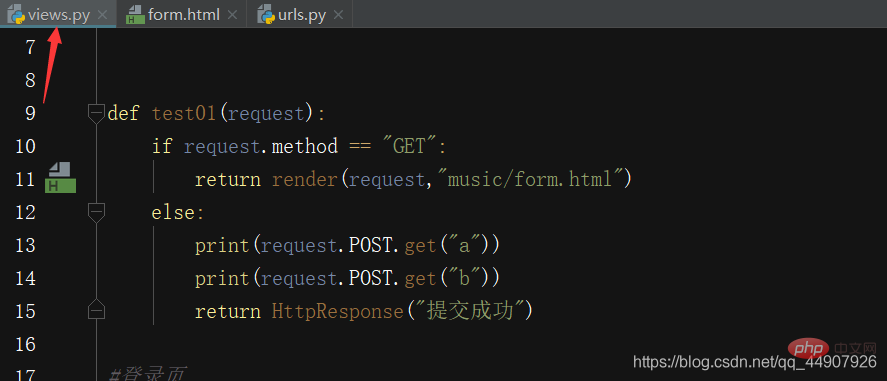Click the render function name on line 11
The width and height of the screenshot is (887, 381).
[305, 180]
